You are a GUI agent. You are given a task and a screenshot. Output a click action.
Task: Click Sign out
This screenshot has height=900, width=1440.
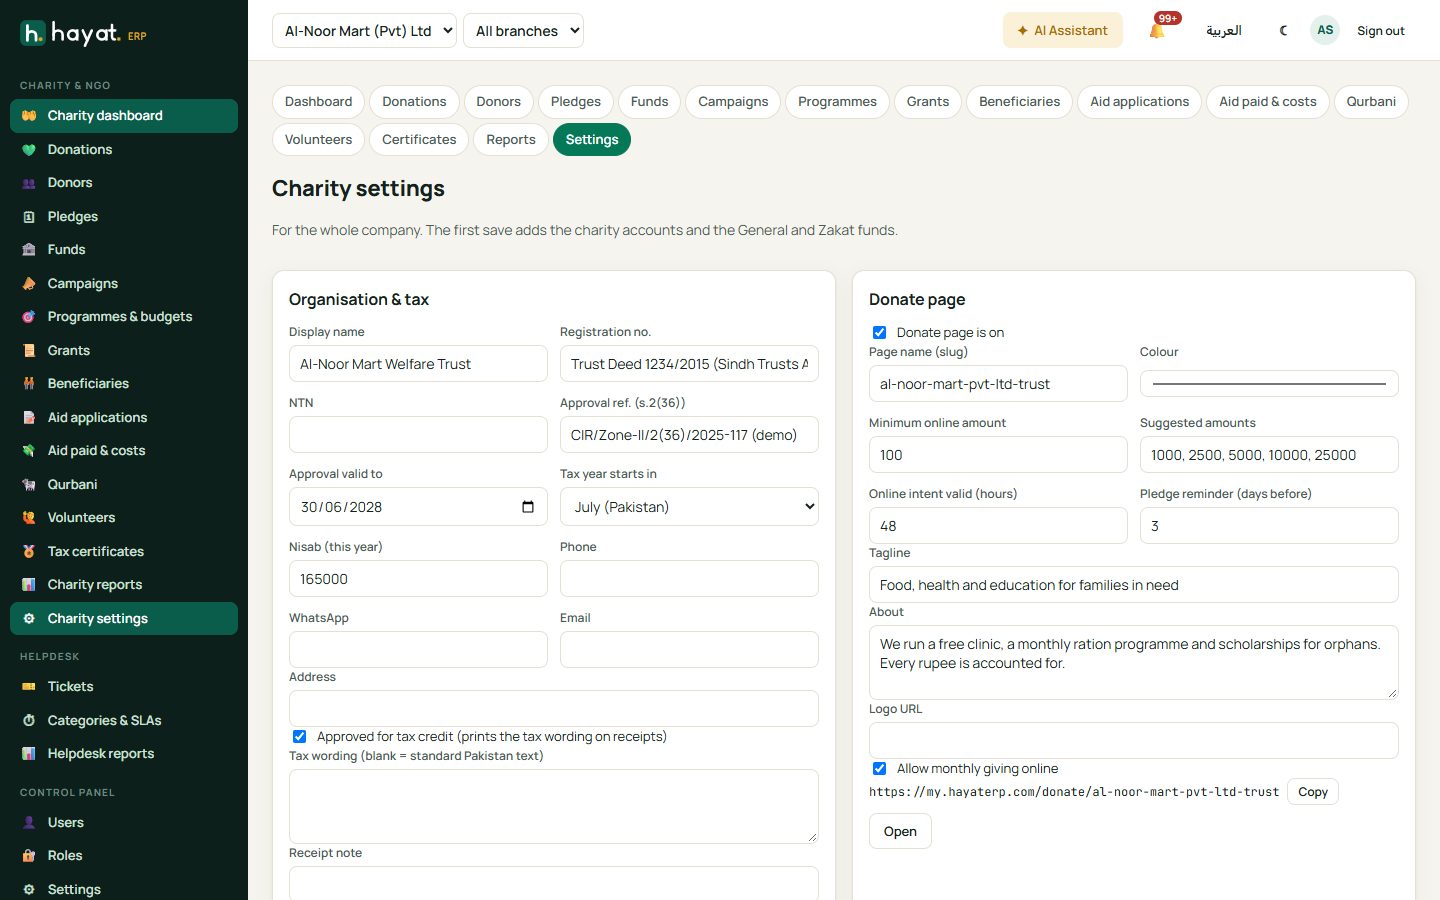point(1380,31)
